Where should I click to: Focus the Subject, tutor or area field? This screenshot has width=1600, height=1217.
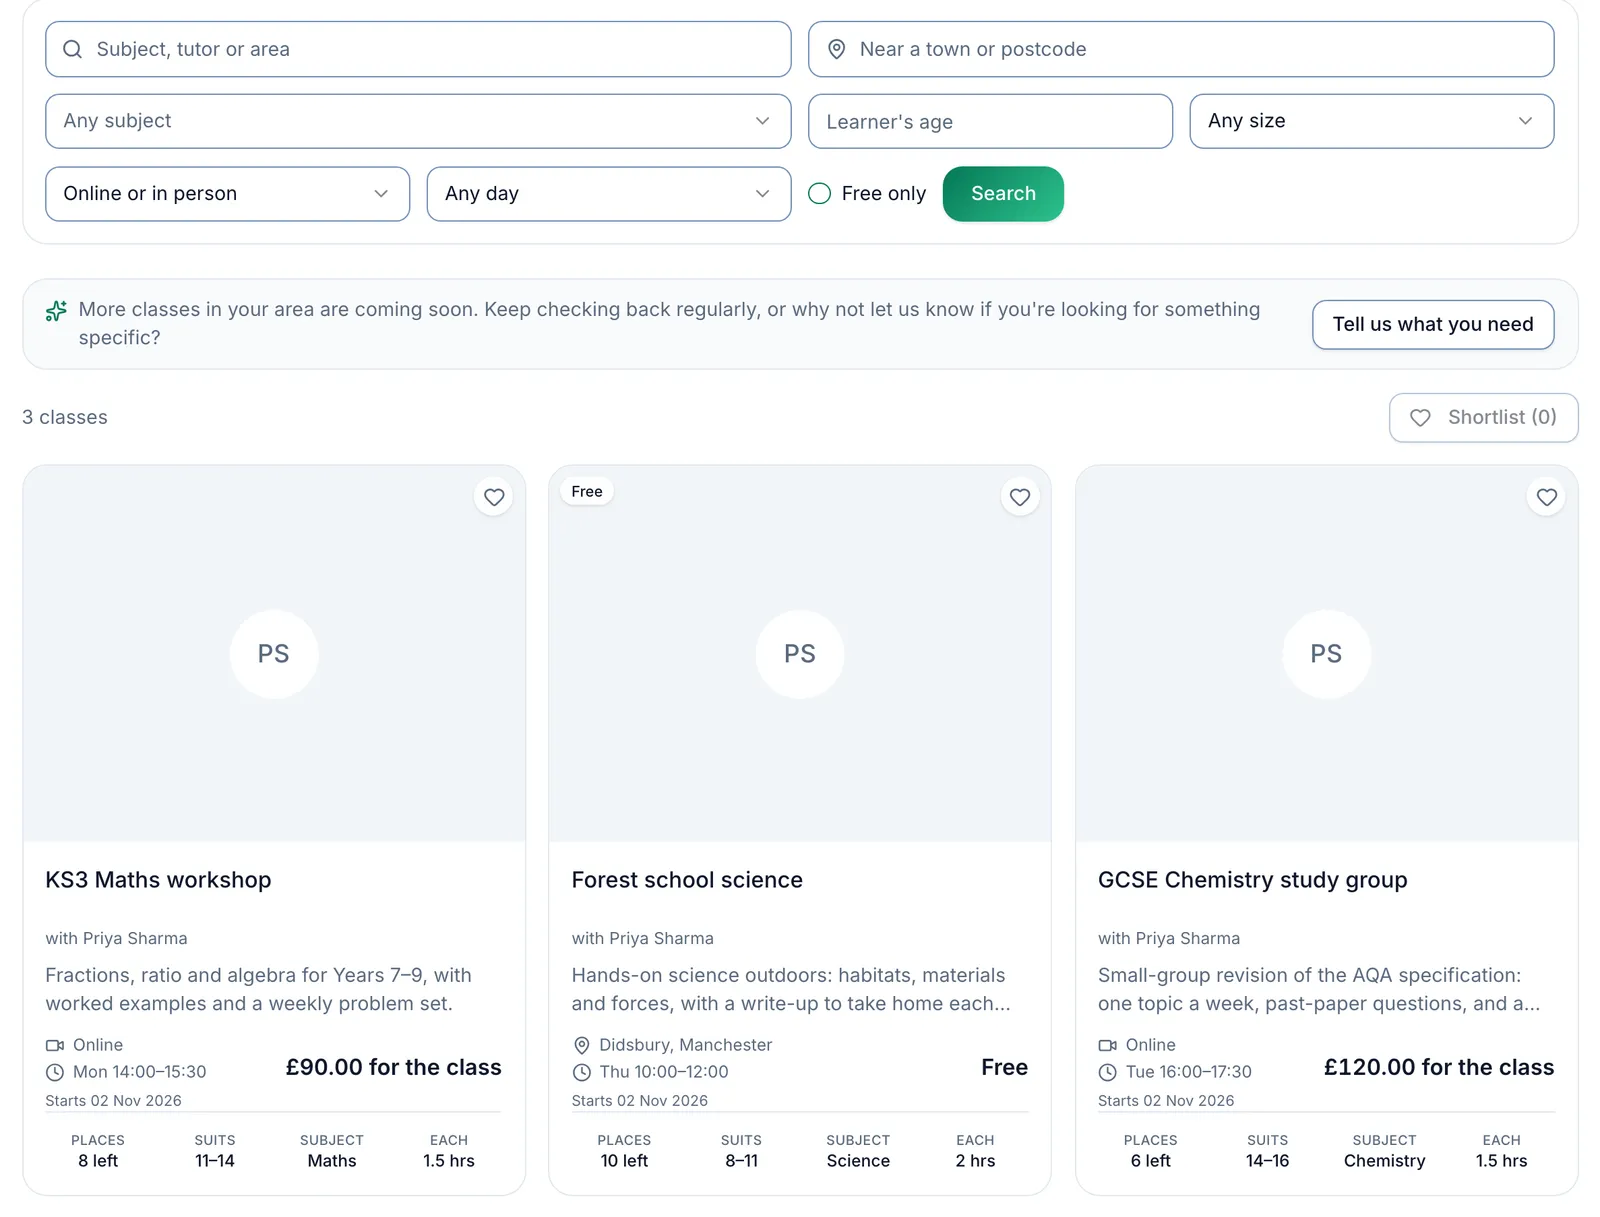418,49
